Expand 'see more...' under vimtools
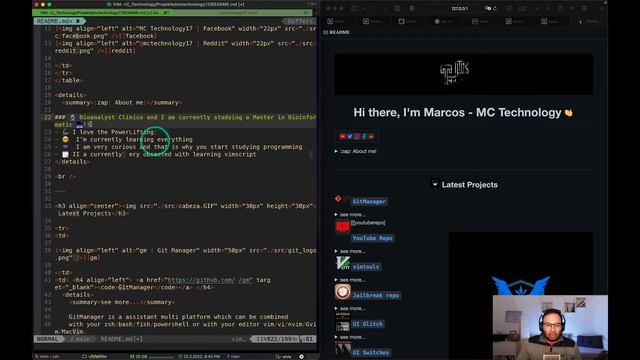This screenshot has width=640, height=360. click(x=350, y=280)
